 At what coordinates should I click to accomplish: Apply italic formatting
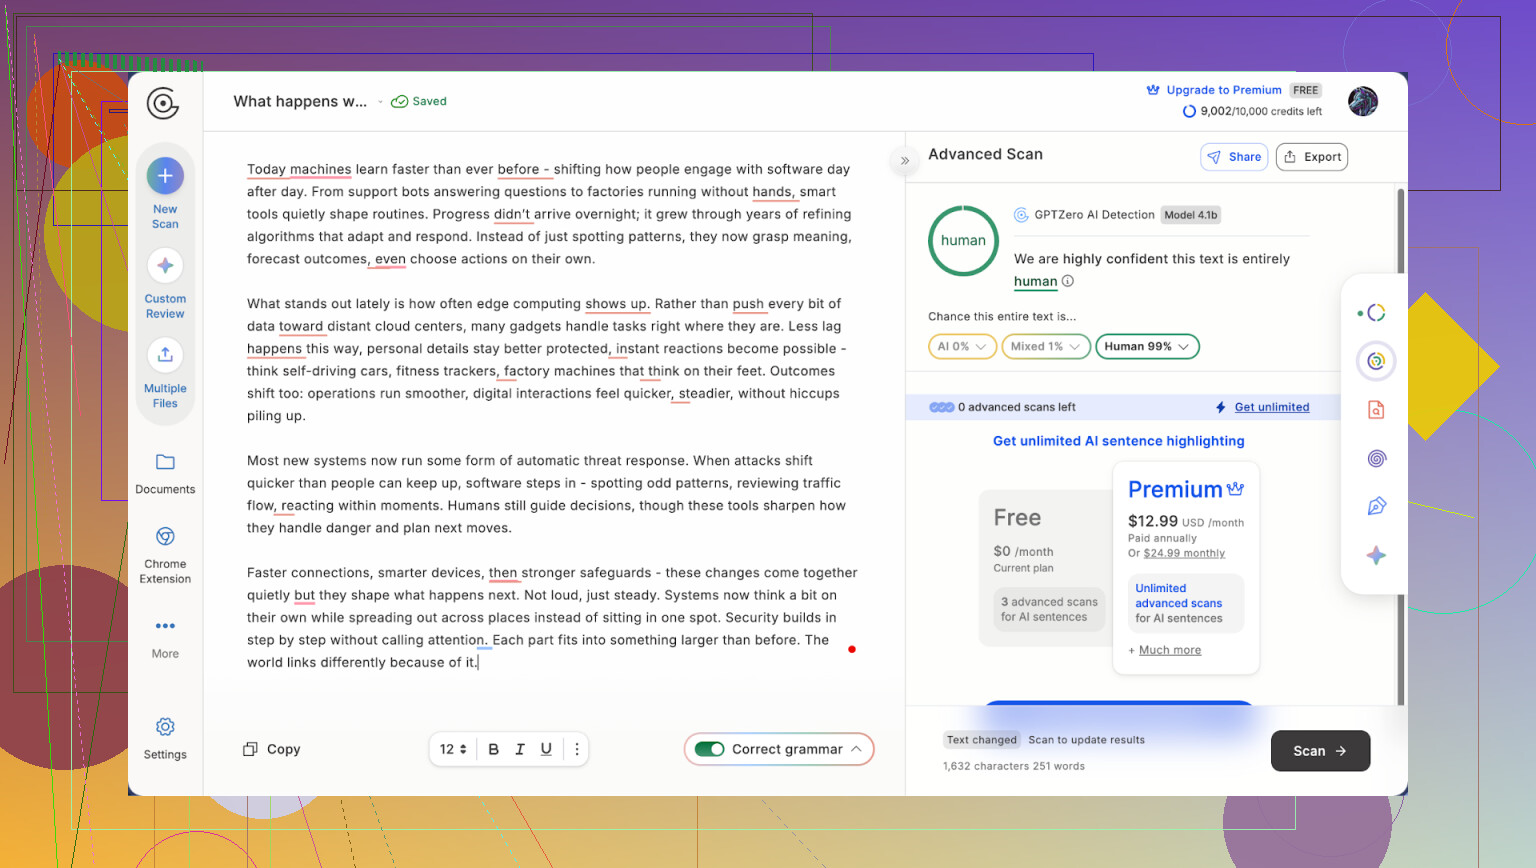(x=520, y=749)
